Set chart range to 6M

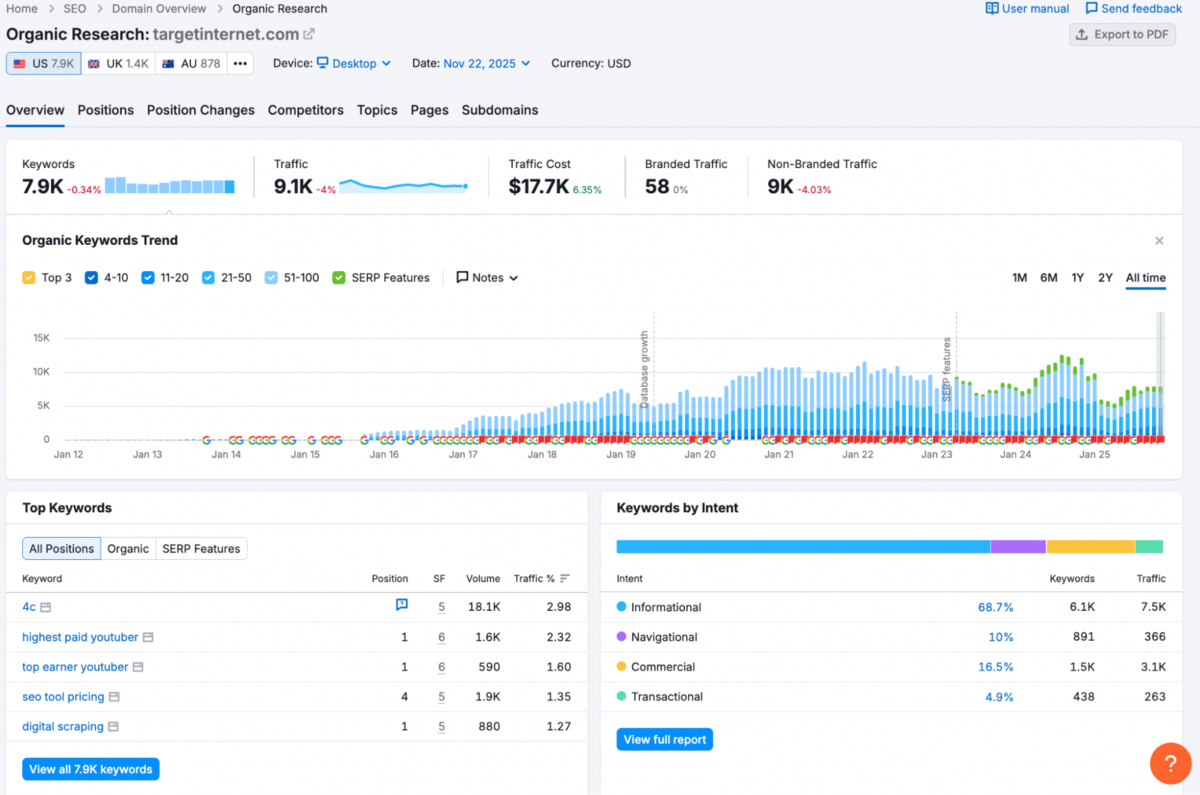click(1049, 278)
